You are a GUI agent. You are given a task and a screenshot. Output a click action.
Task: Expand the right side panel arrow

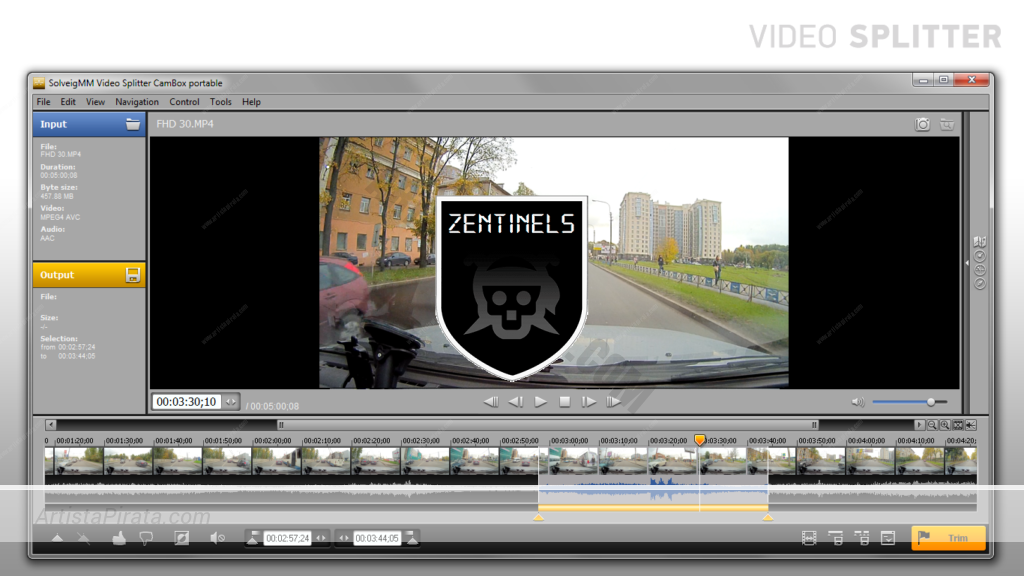coord(967,263)
